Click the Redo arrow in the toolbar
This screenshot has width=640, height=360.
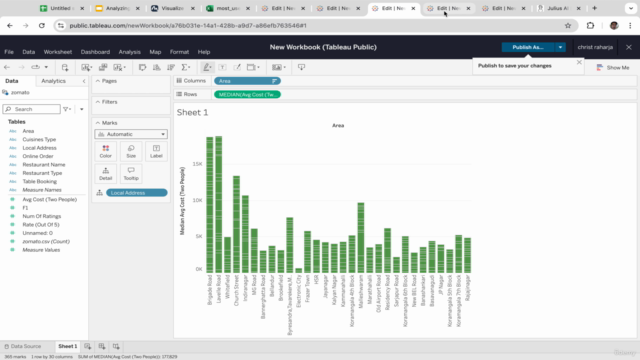[21, 67]
